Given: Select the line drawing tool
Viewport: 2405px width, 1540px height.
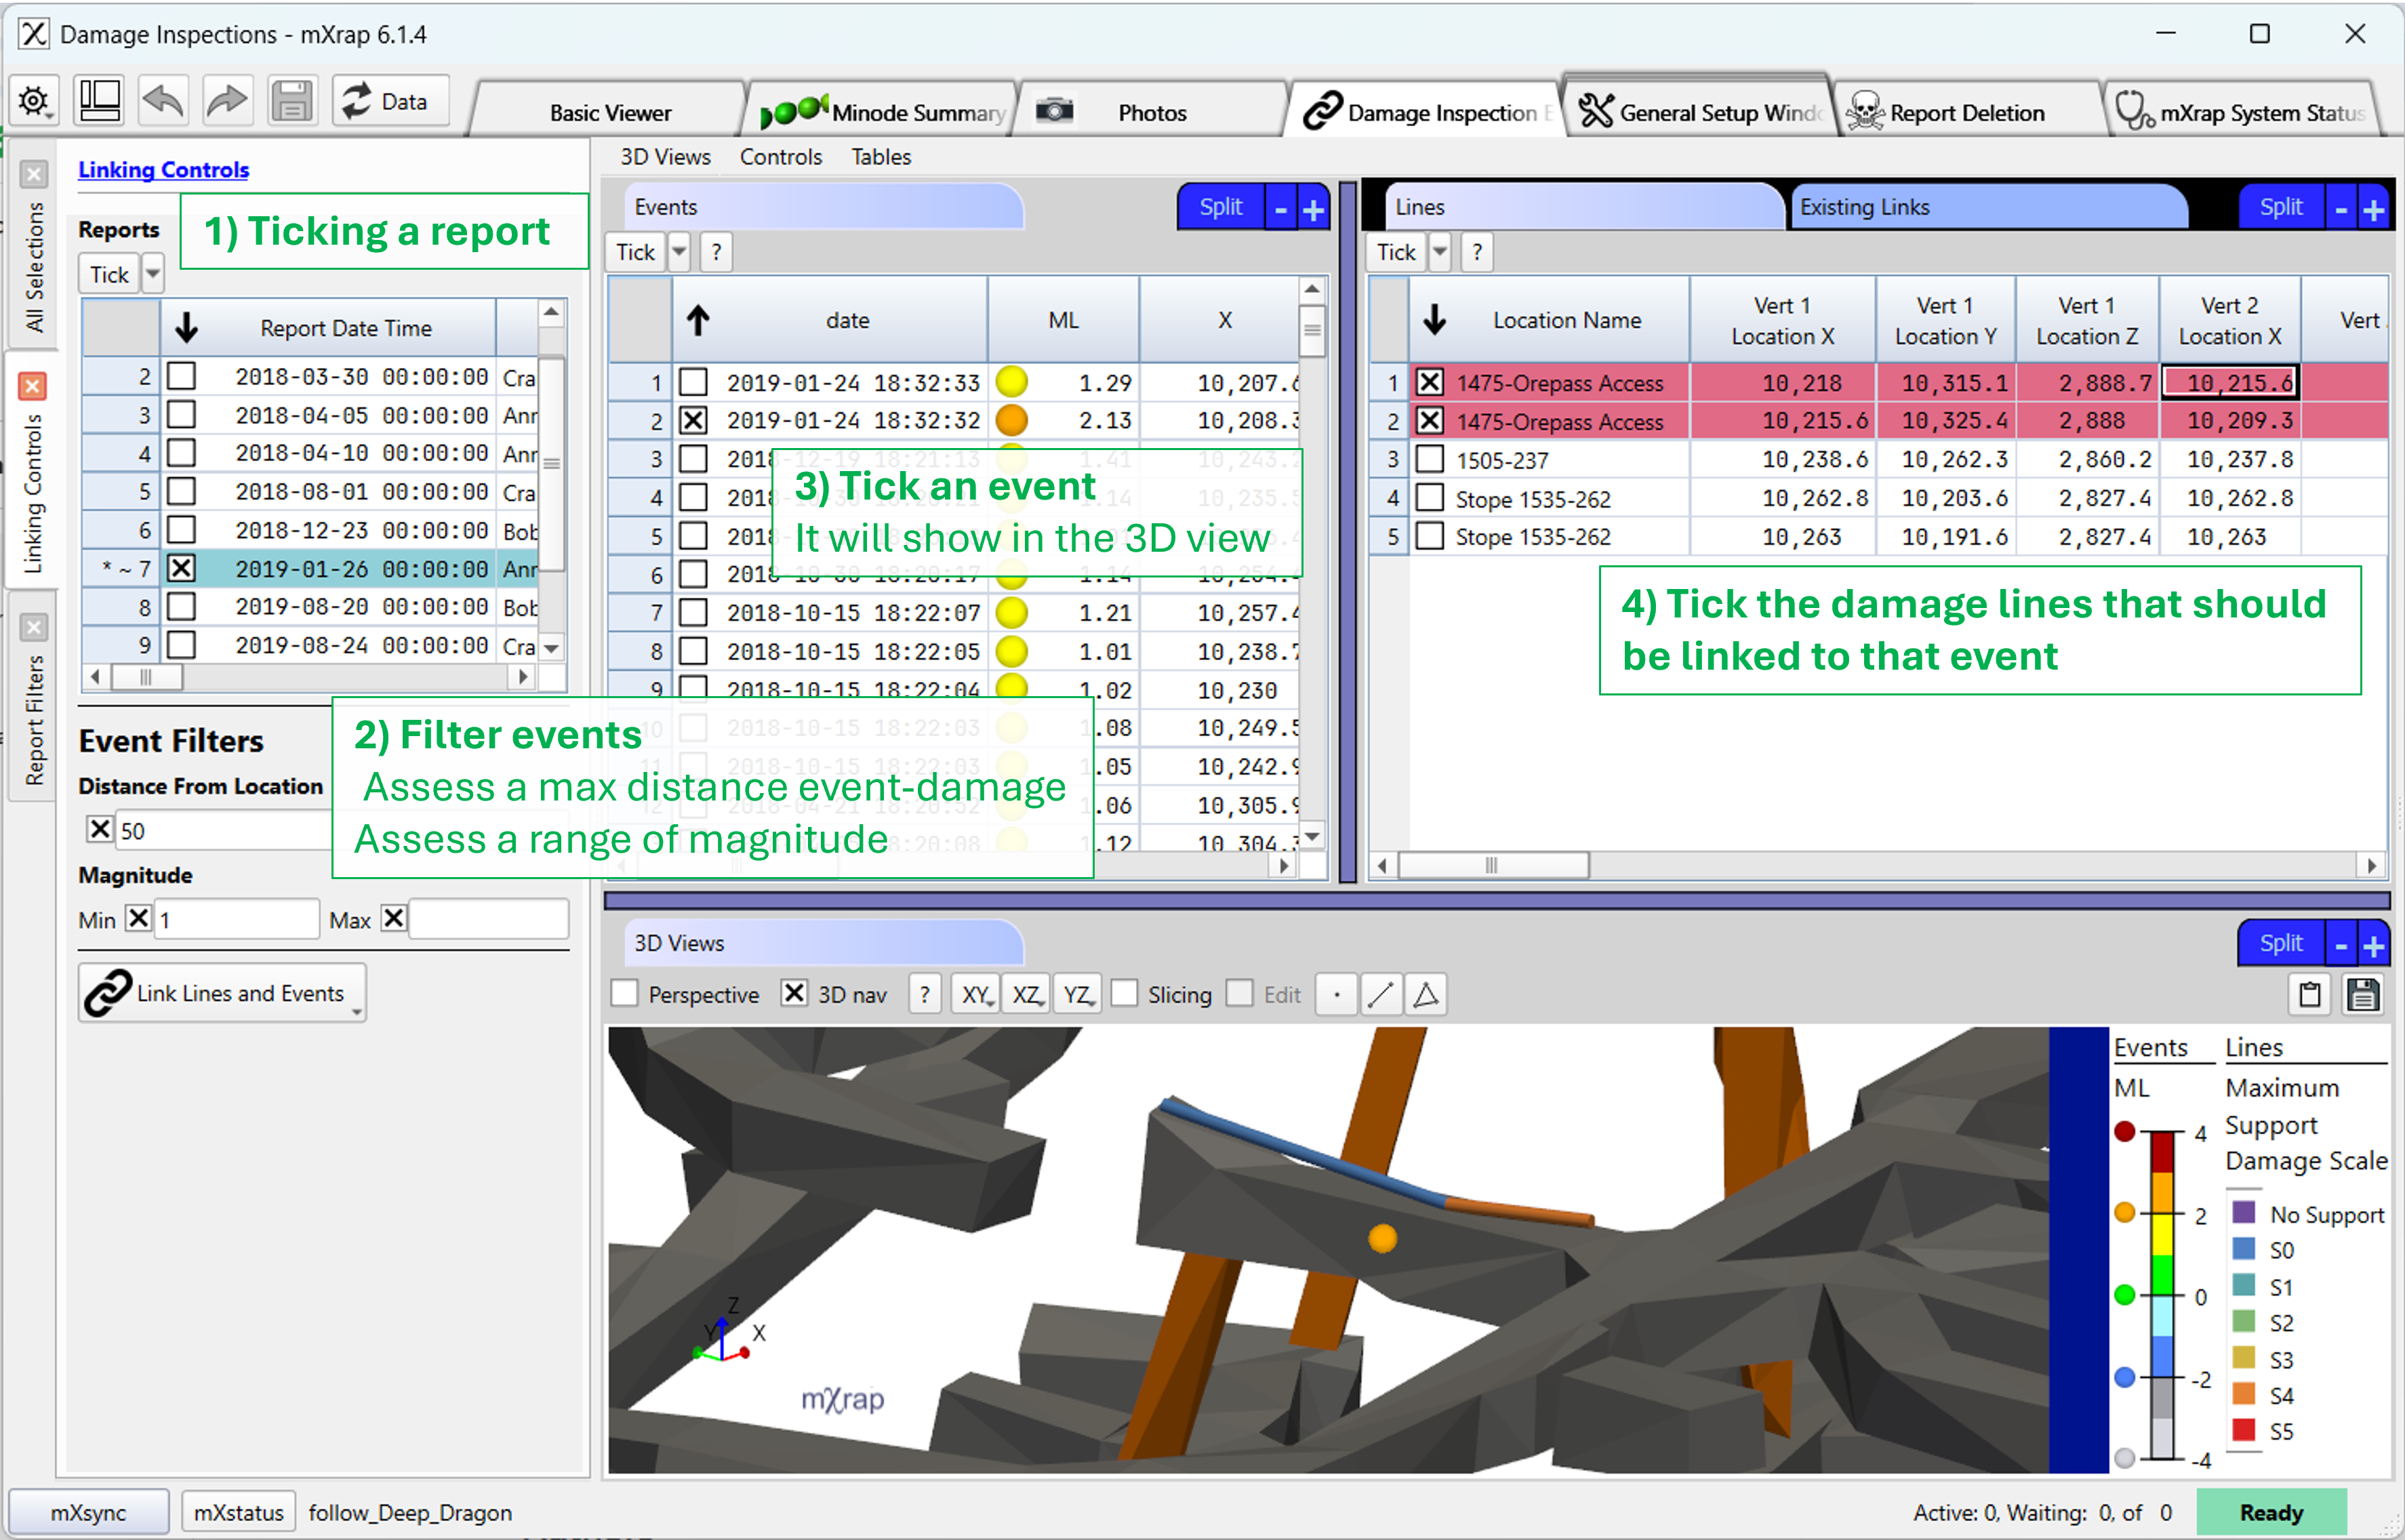Looking at the screenshot, I should coord(1381,994).
